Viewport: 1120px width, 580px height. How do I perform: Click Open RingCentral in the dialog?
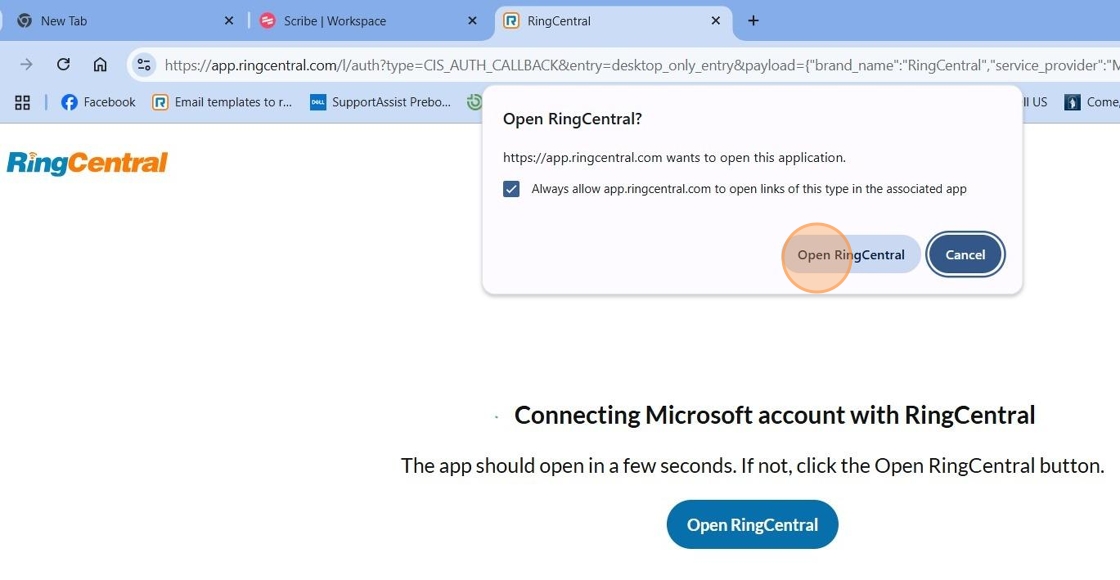point(851,255)
